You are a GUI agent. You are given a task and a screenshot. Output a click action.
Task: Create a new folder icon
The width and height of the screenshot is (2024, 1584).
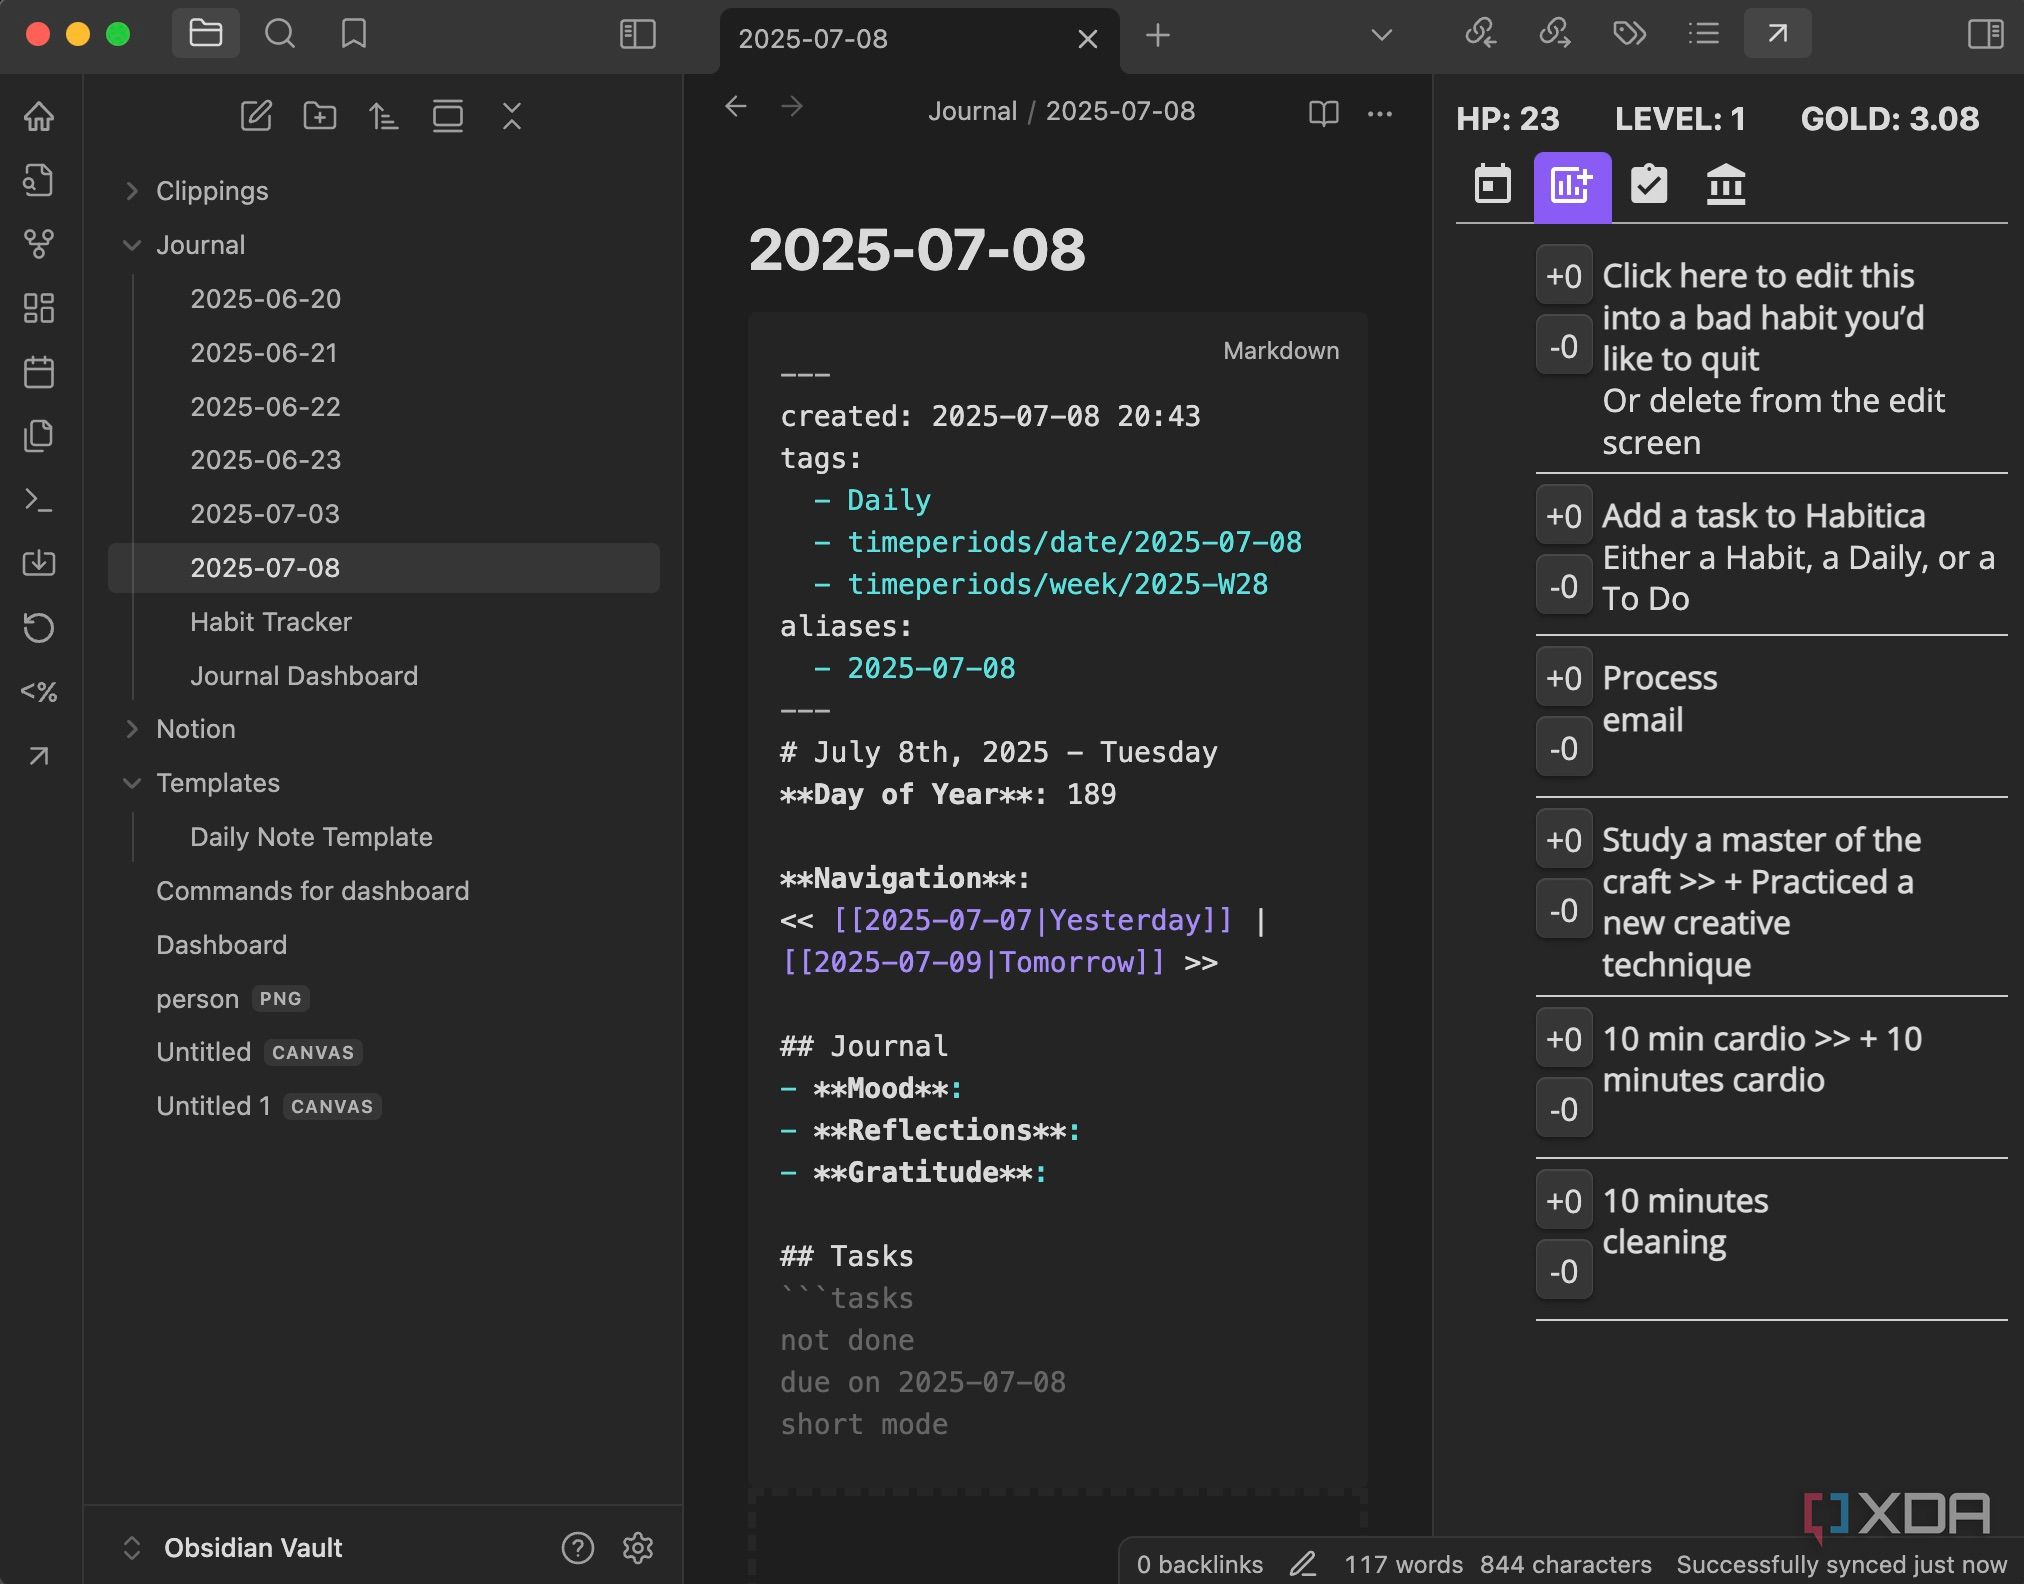coord(320,116)
